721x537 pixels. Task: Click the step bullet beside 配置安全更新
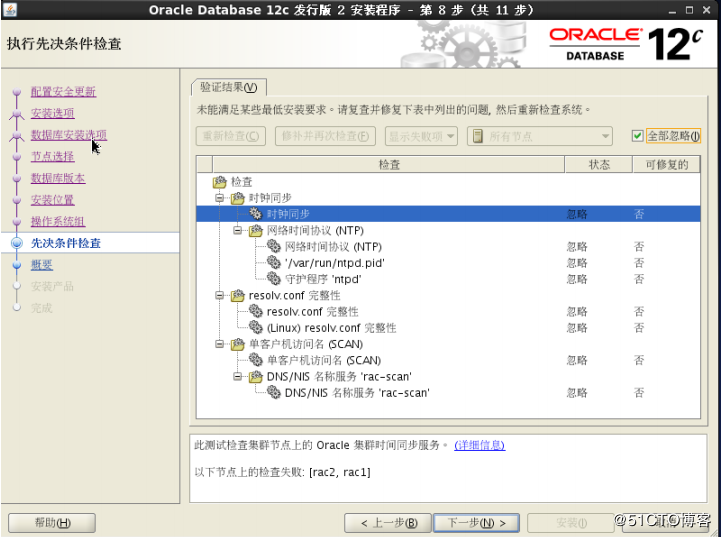[17, 92]
